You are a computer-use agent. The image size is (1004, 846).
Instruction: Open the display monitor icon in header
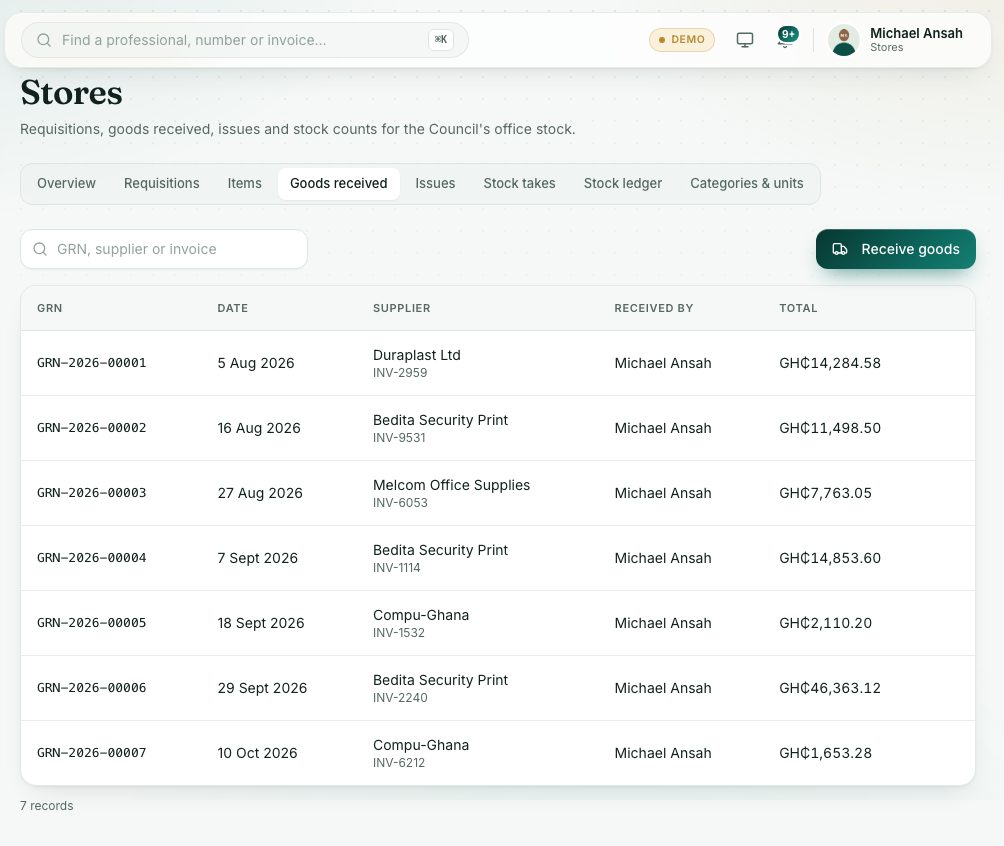(x=745, y=40)
